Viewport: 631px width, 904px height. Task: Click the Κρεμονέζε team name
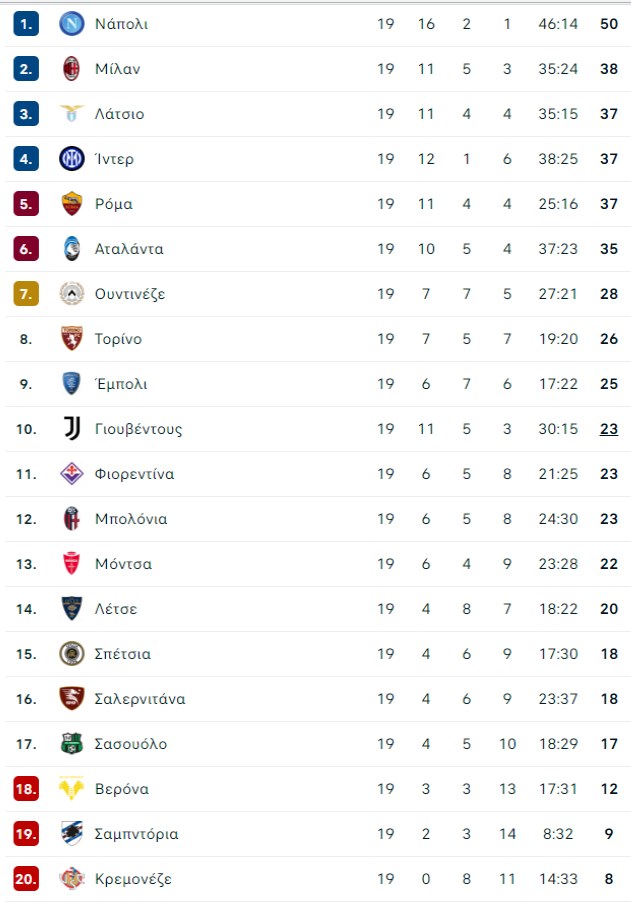click(133, 879)
